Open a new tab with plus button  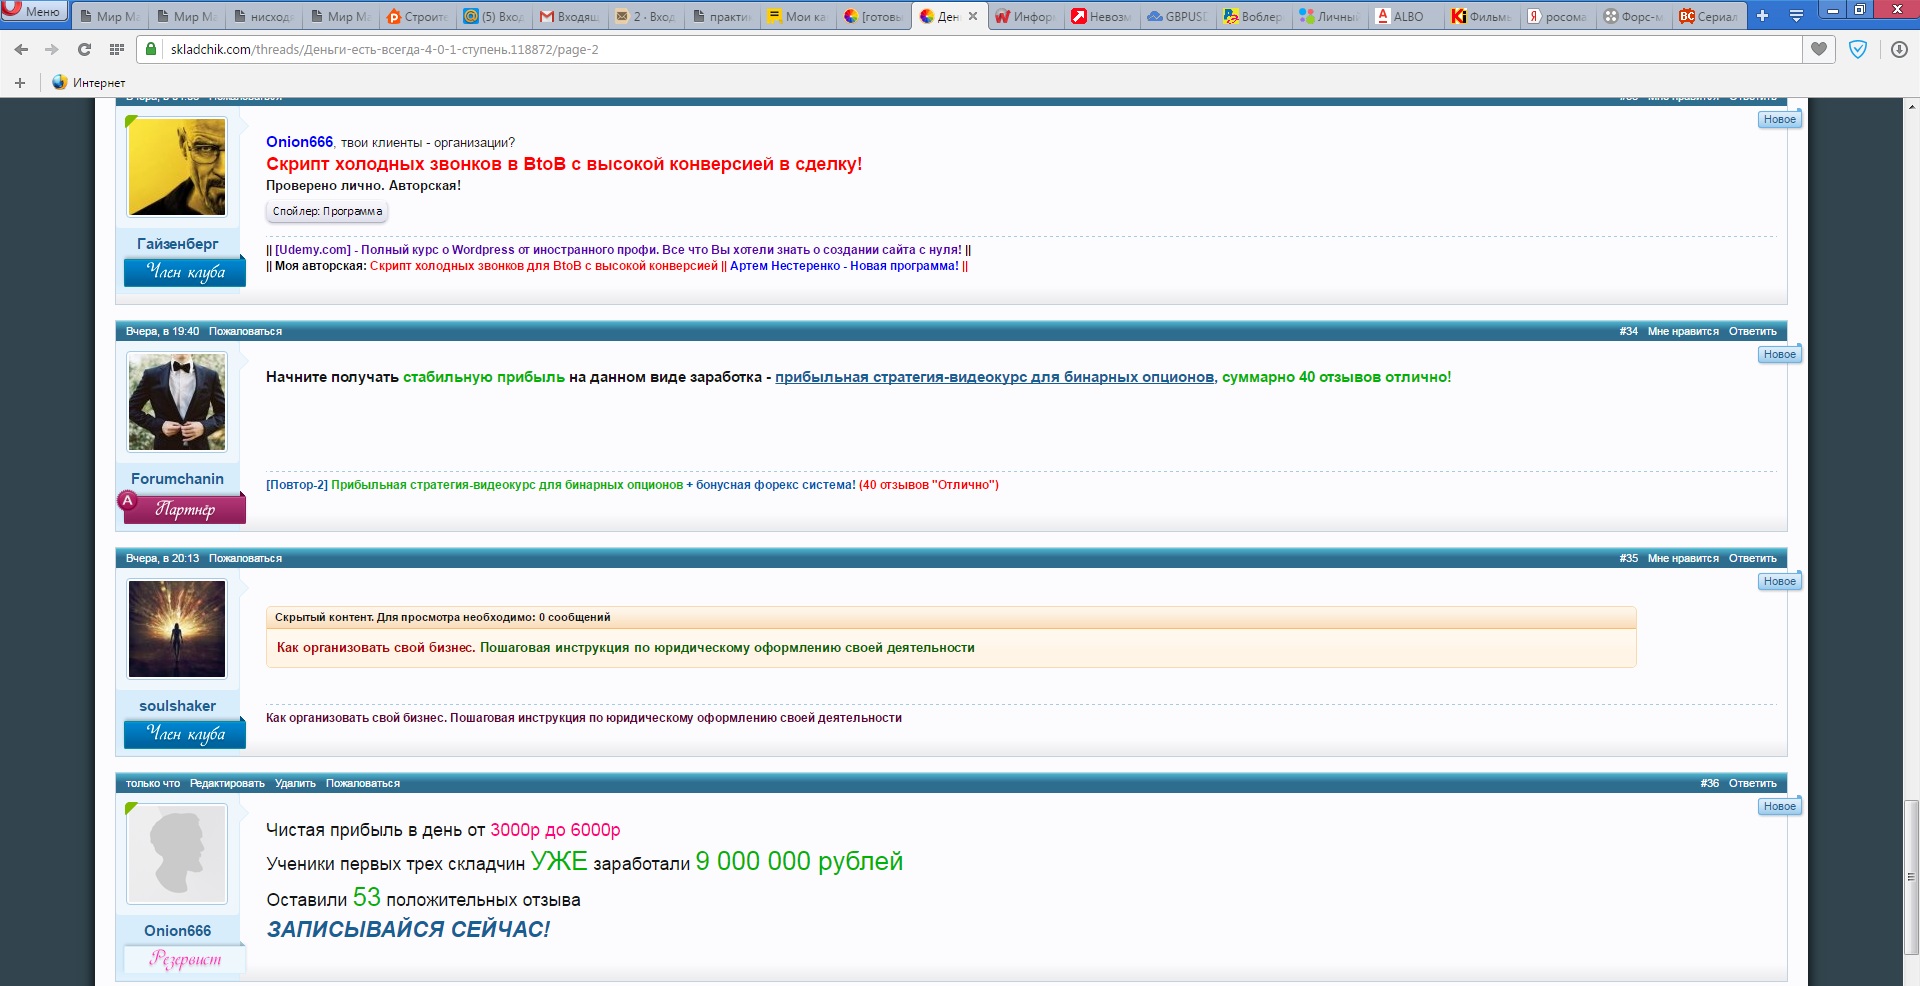click(x=1762, y=16)
